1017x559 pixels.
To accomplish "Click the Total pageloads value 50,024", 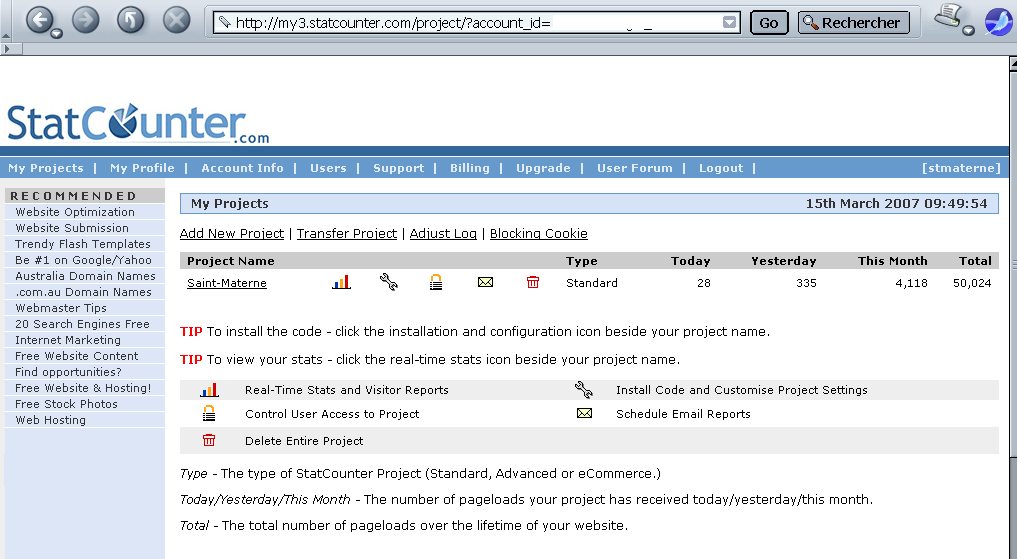I will pos(972,283).
